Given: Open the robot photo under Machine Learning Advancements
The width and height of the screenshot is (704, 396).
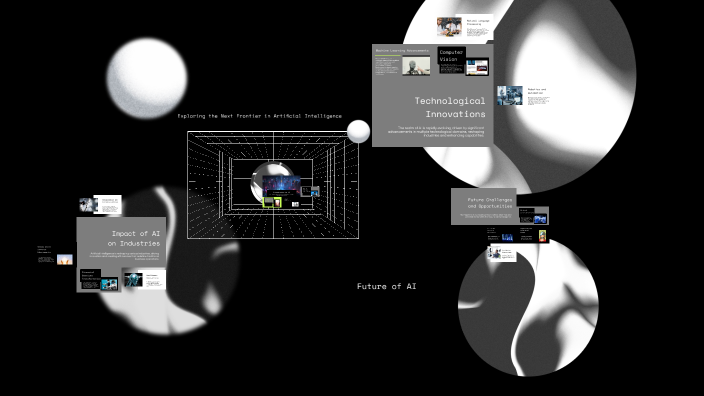Looking at the screenshot, I should 416,66.
